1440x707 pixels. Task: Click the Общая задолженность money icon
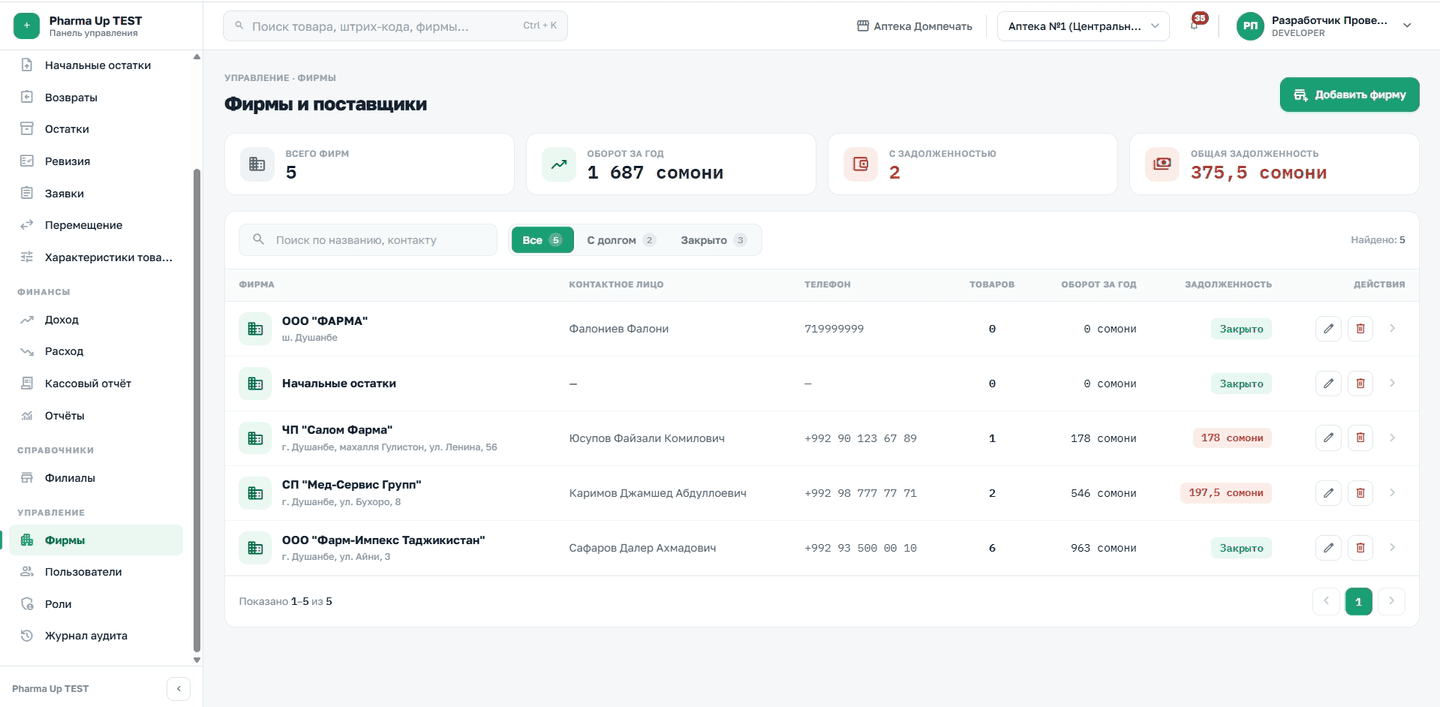click(1162, 164)
